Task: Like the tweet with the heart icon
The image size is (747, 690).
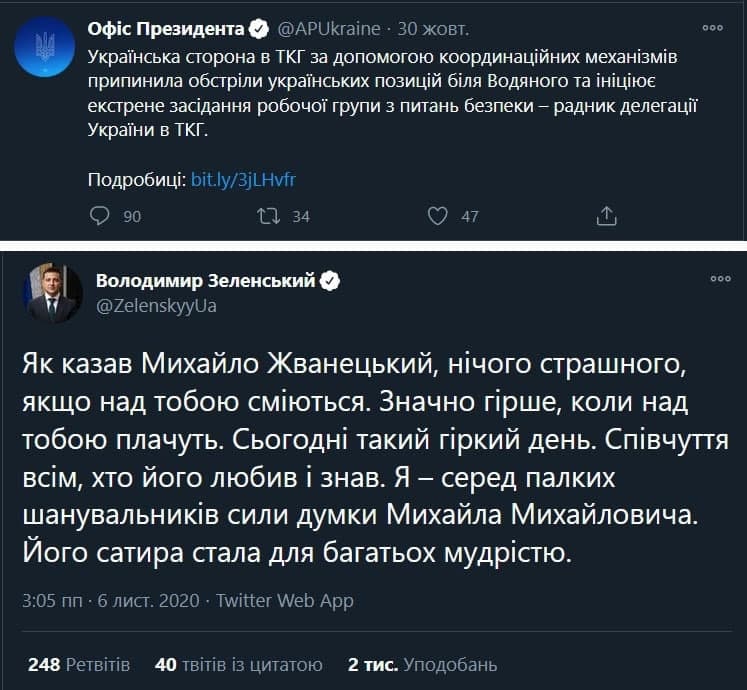Action: [437, 216]
